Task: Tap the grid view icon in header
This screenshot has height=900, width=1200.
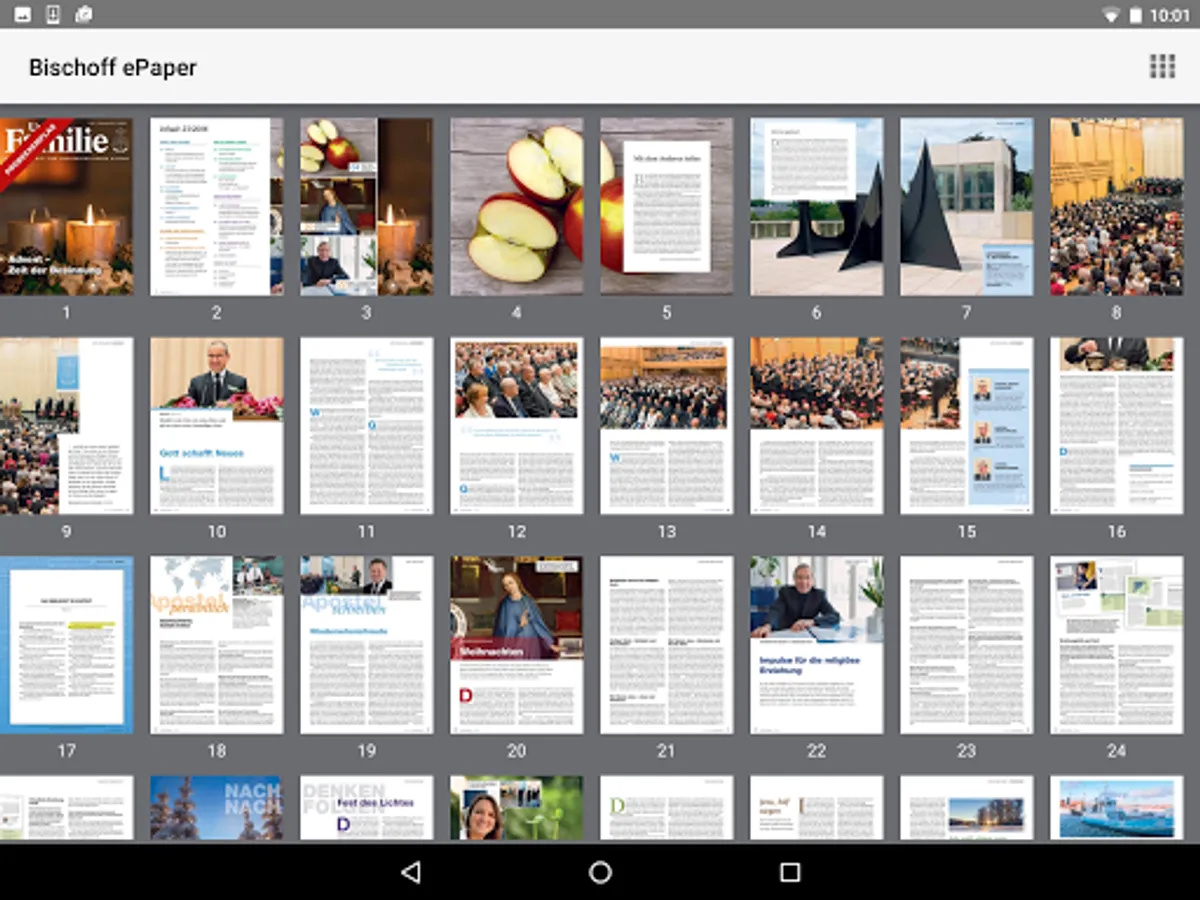Action: pos(1162,67)
